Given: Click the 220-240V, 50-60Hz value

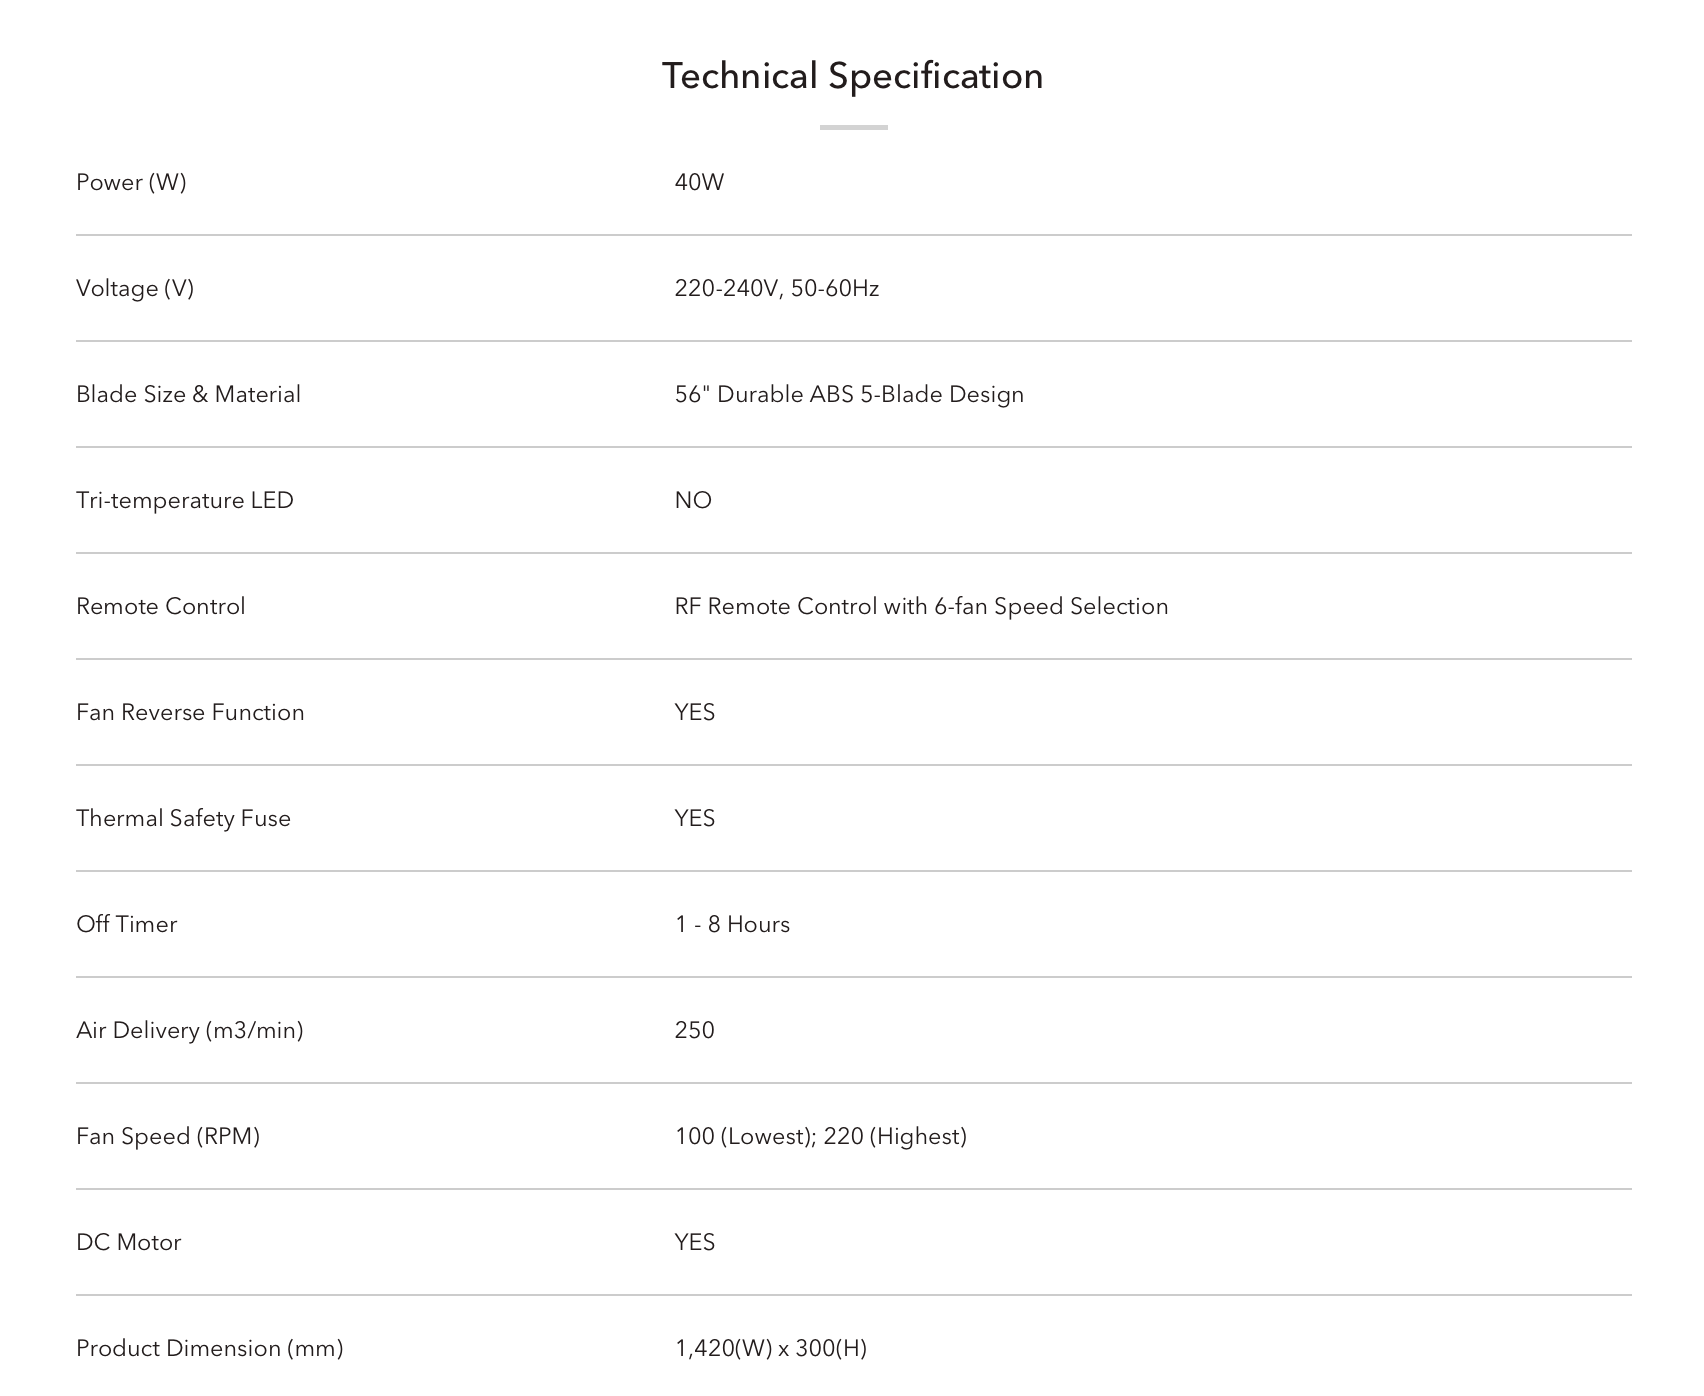Looking at the screenshot, I should pyautogui.click(x=777, y=288).
